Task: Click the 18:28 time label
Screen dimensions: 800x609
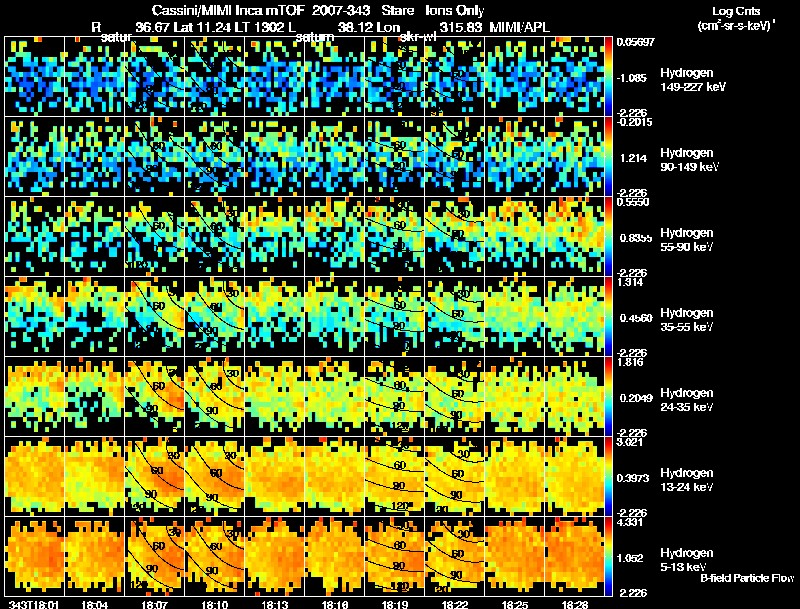Action: [x=575, y=604]
